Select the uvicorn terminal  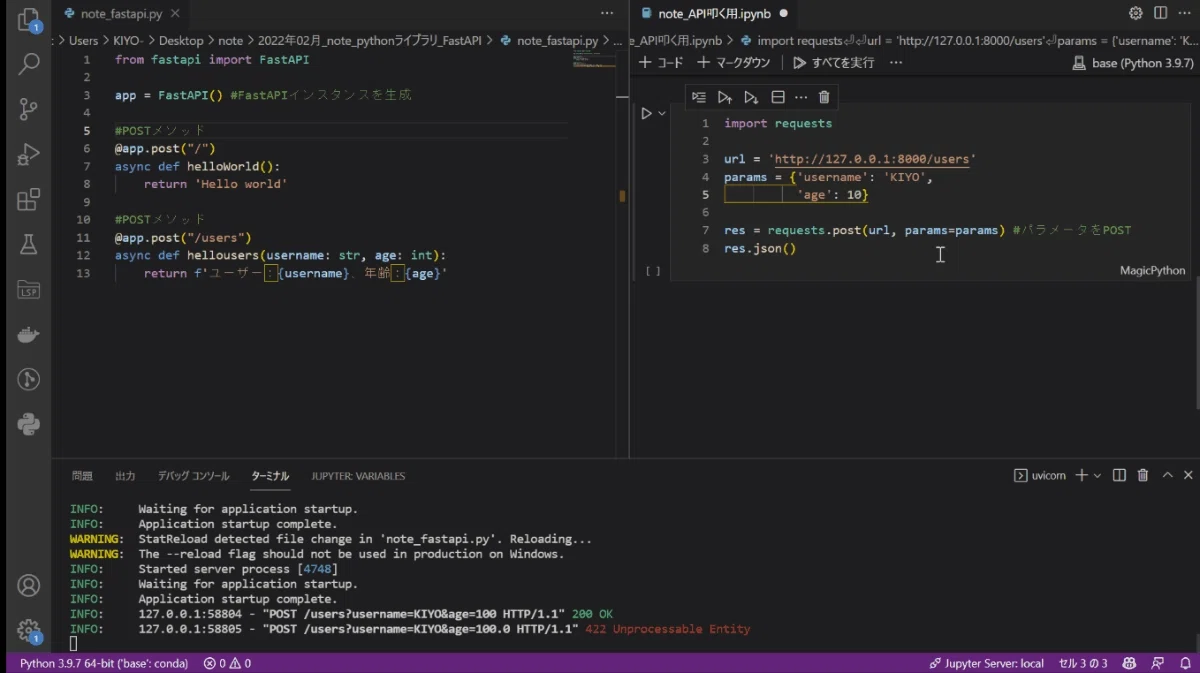coord(1040,476)
